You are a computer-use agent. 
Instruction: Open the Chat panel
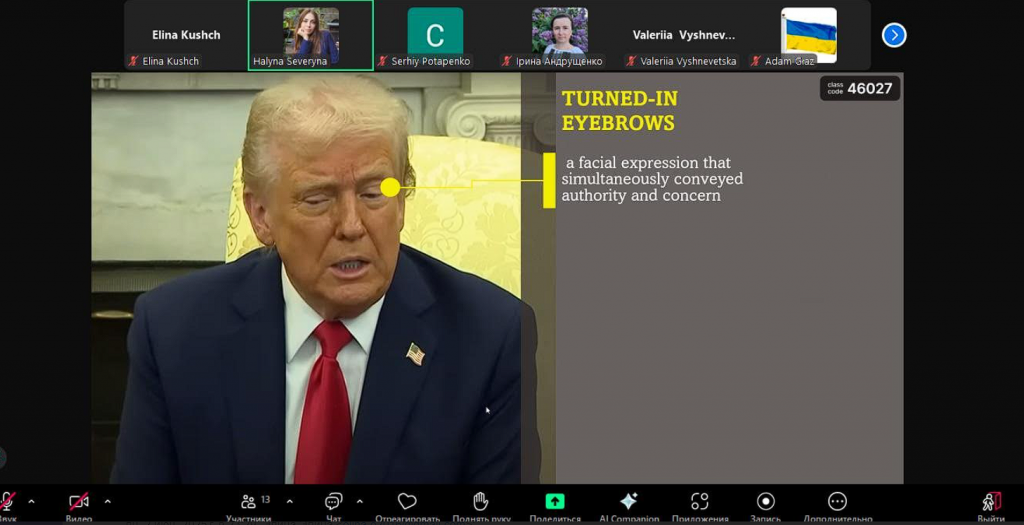coord(334,503)
